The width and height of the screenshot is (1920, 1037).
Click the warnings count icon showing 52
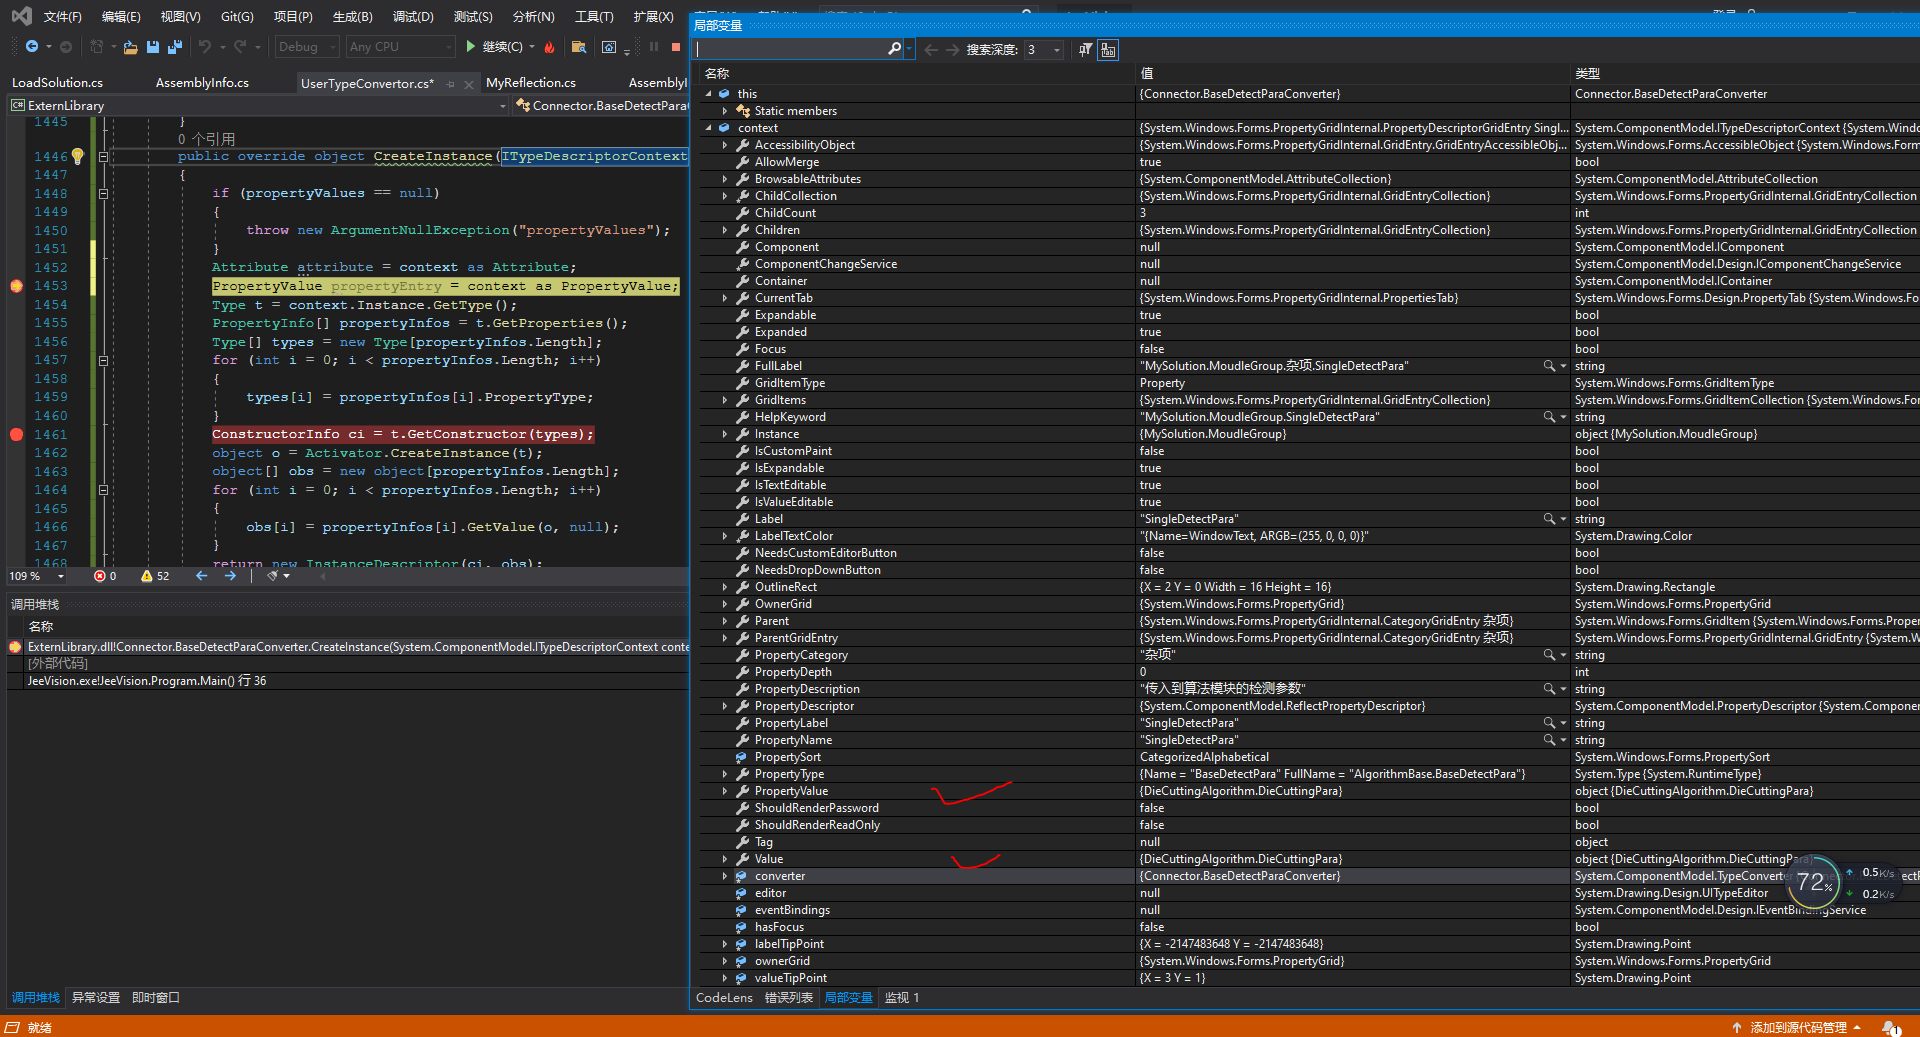147,576
